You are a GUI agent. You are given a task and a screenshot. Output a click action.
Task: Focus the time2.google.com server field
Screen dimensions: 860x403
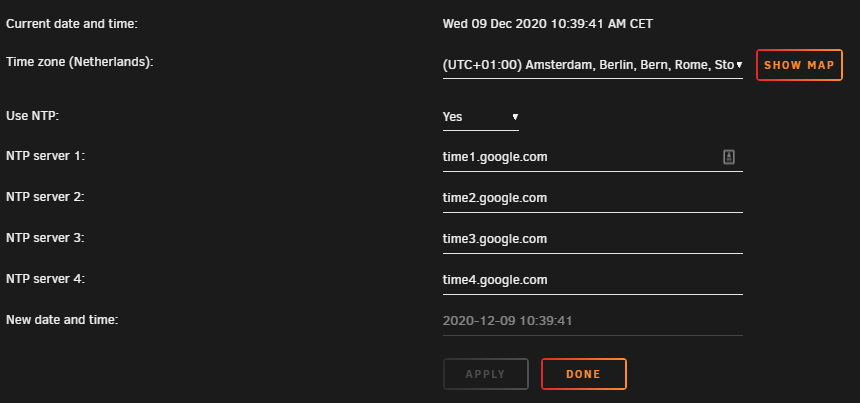[592, 198]
